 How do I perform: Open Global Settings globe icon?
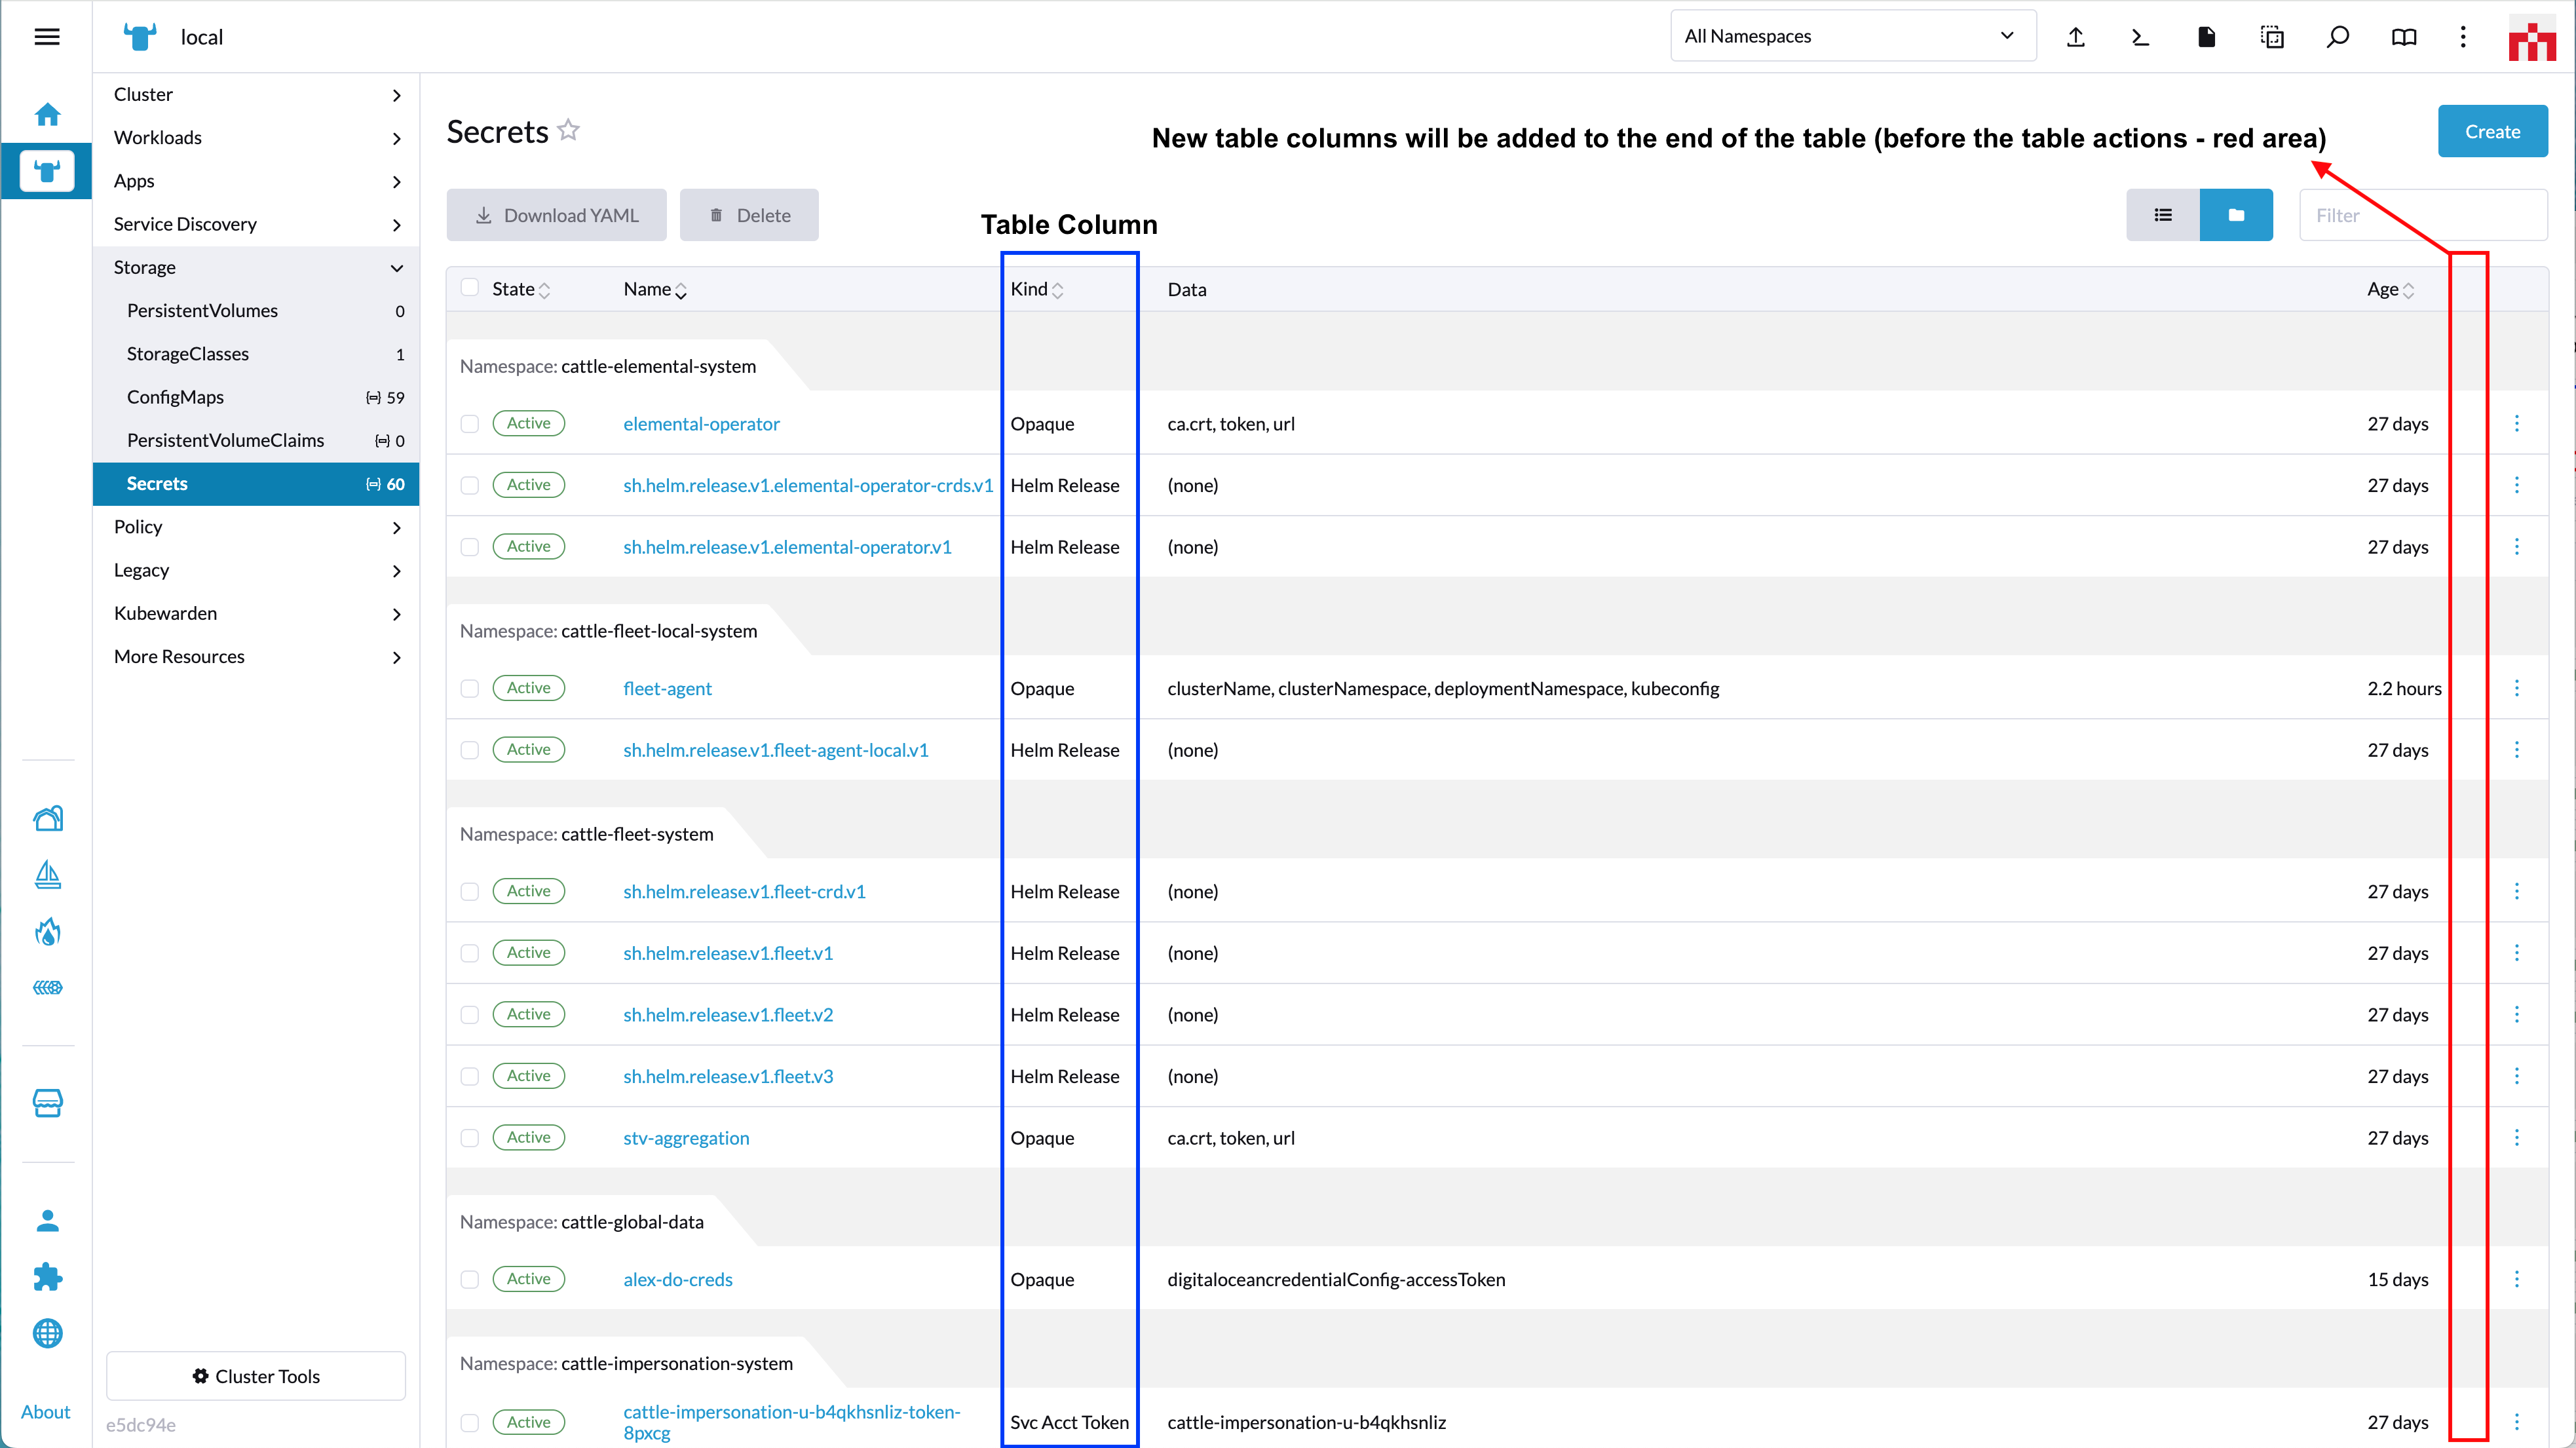point(47,1333)
